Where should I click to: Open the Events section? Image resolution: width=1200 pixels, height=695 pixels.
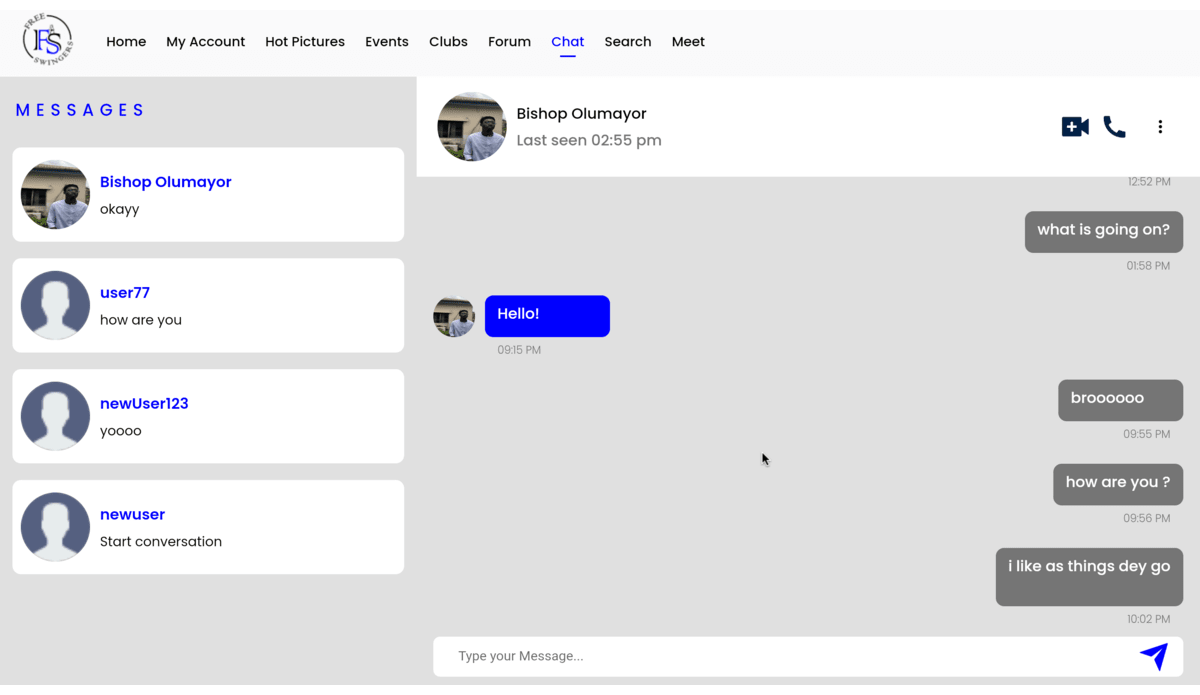tap(386, 42)
